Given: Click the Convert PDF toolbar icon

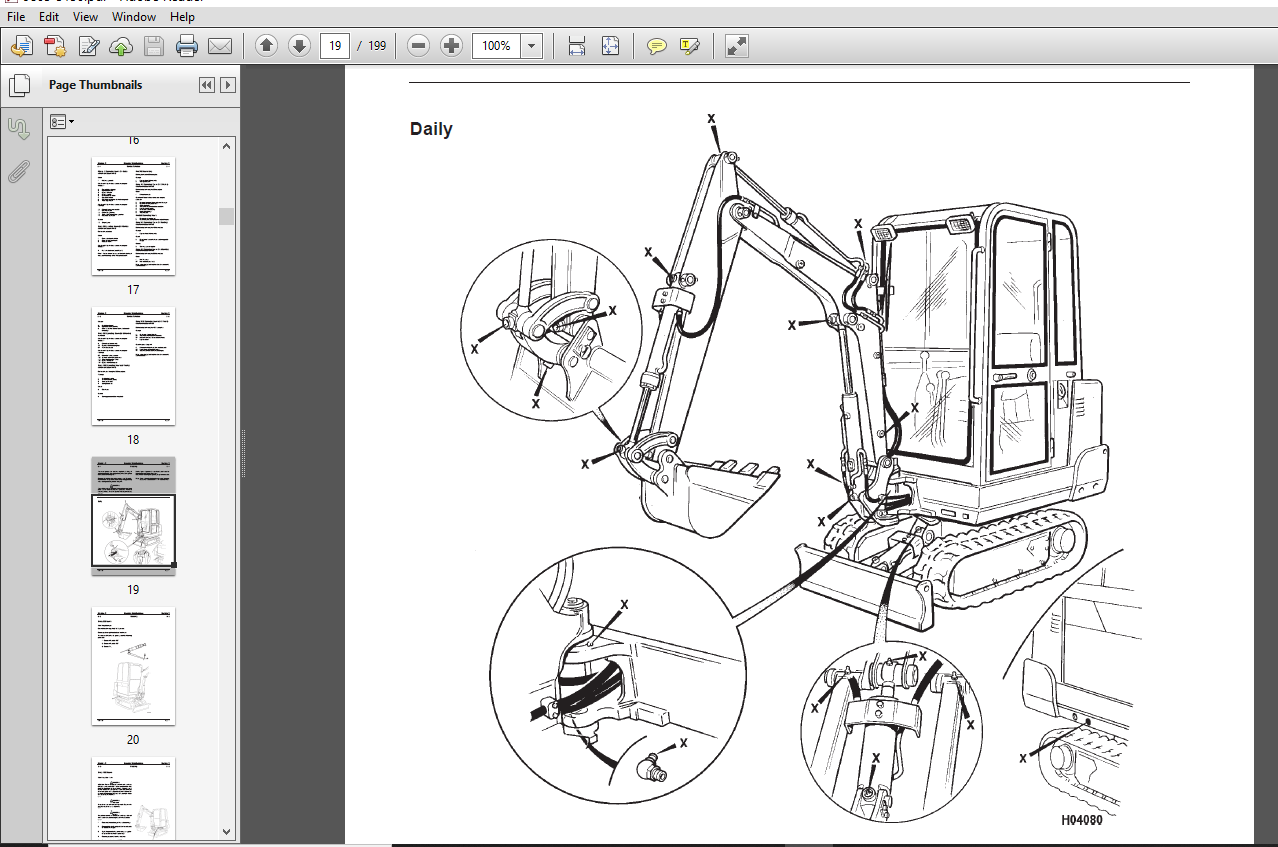Looking at the screenshot, I should [x=55, y=46].
